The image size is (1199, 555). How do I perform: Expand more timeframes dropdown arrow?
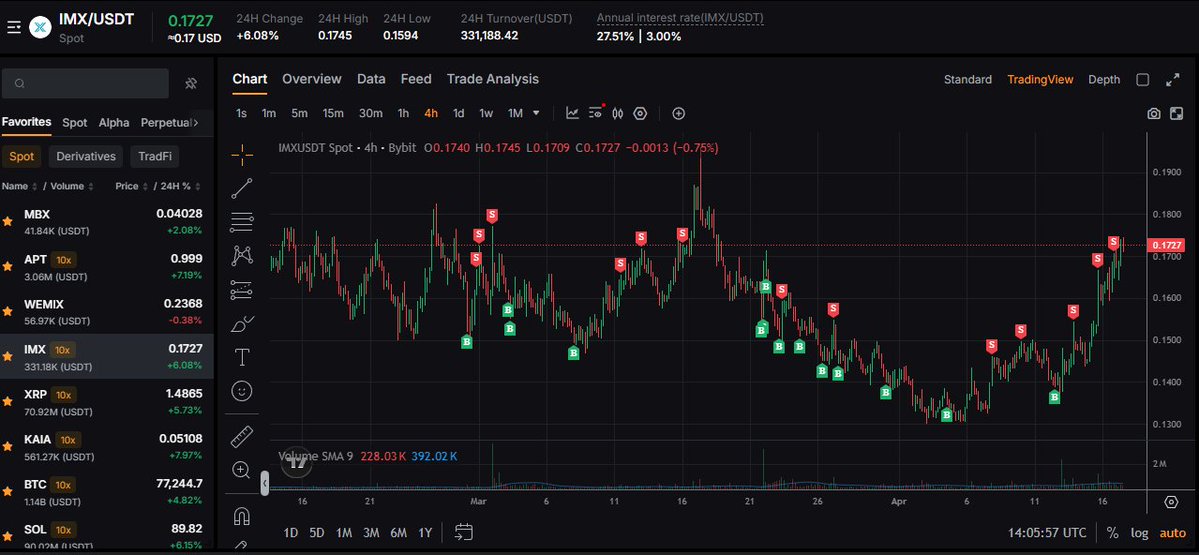pos(536,113)
